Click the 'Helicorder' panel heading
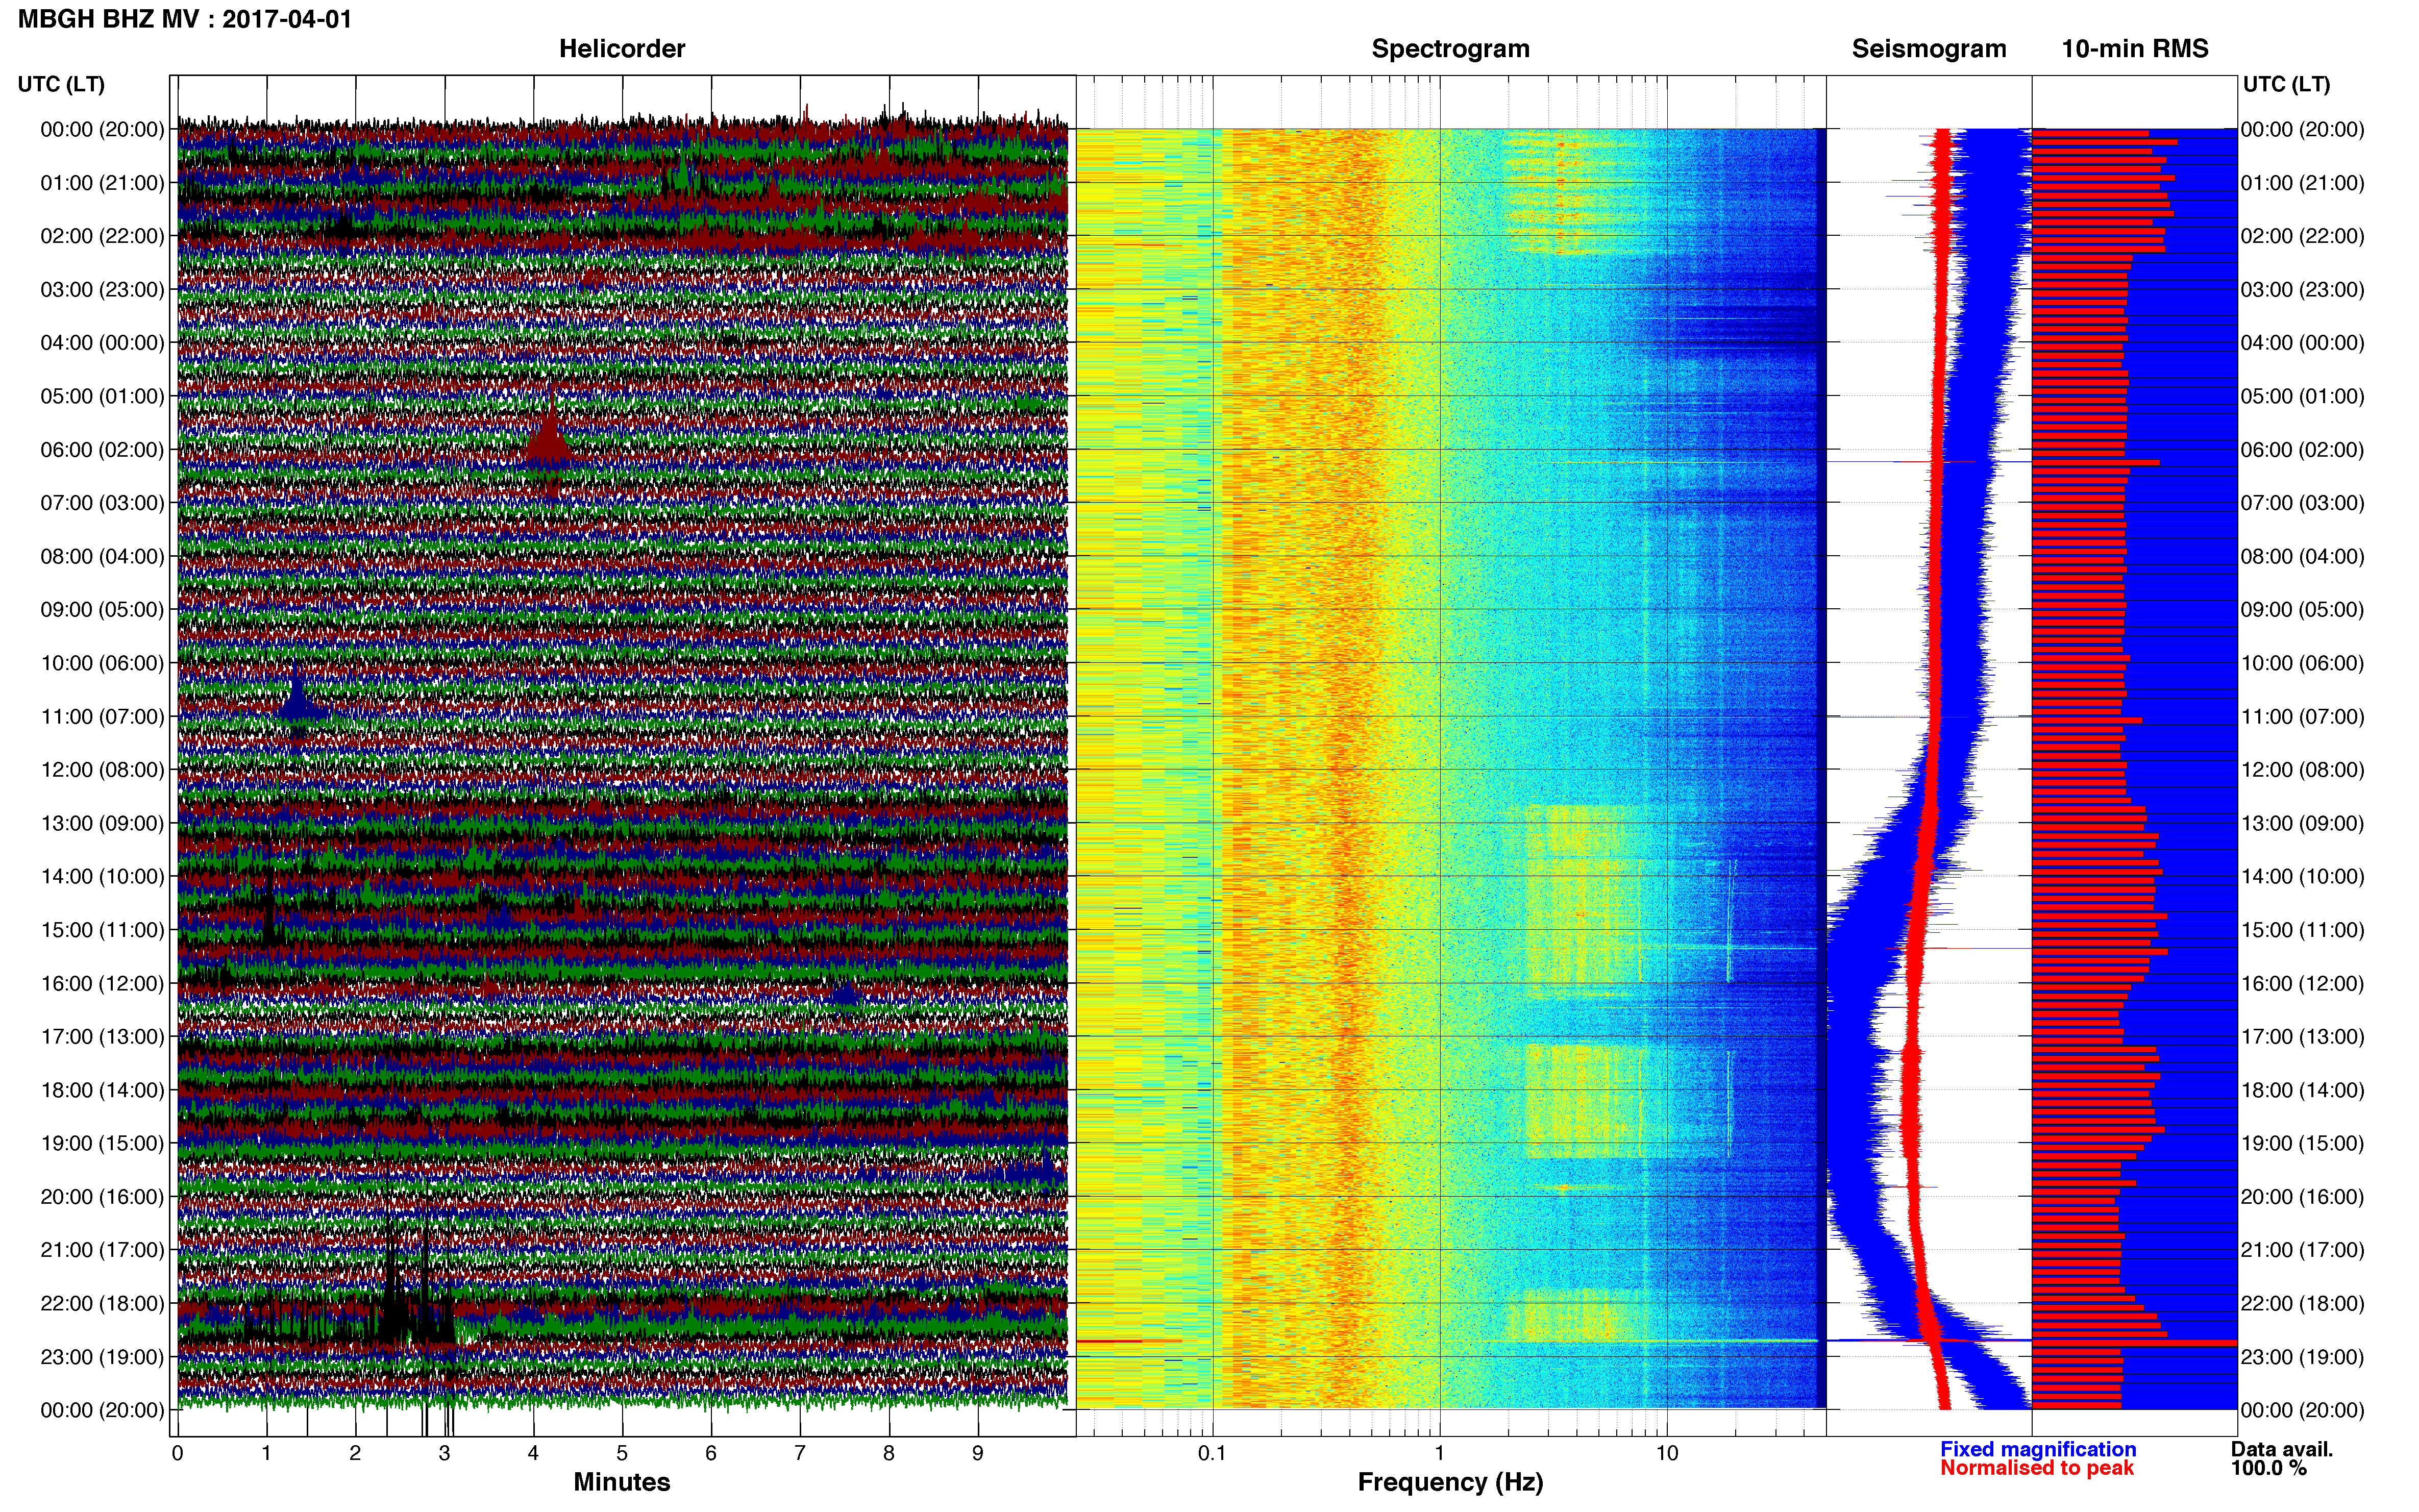Screen dimensions: 2419x1512 (x=622, y=49)
